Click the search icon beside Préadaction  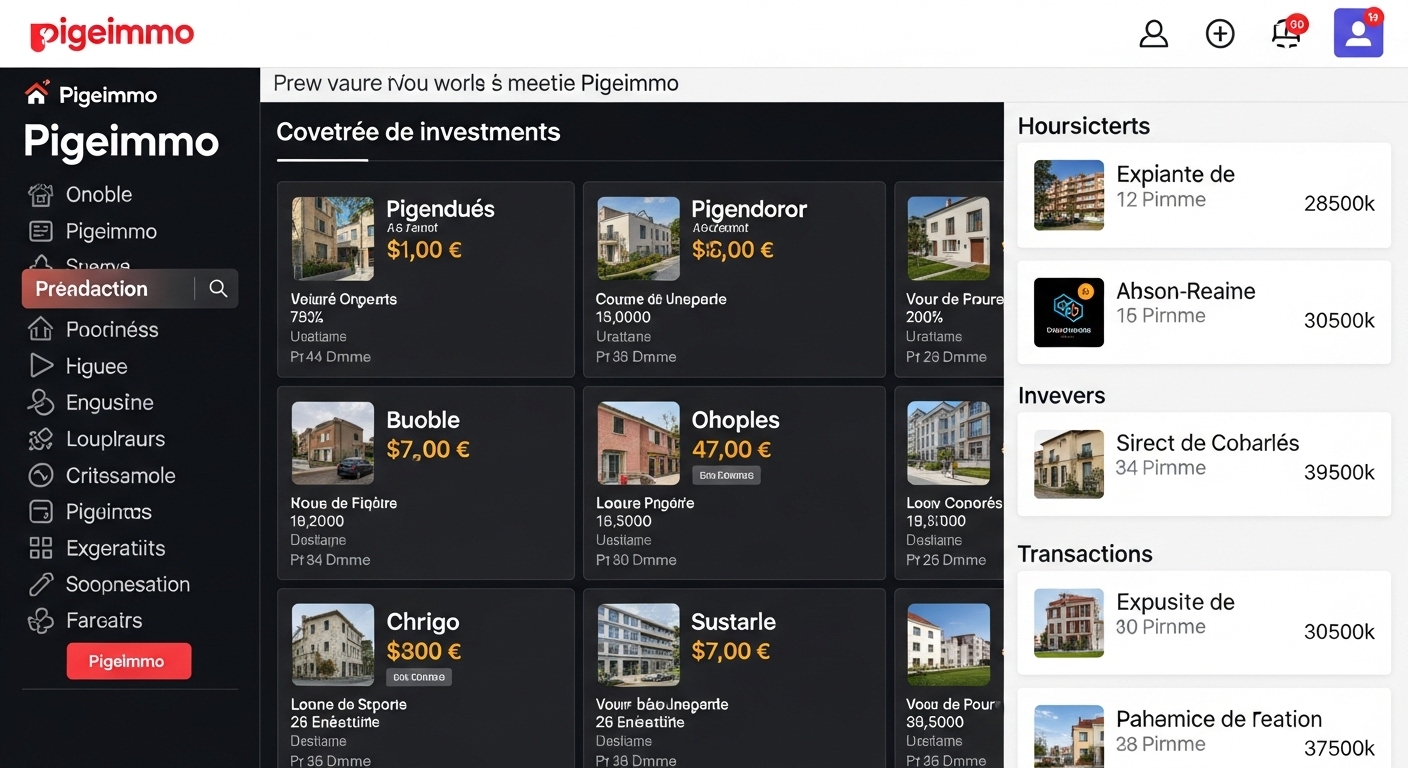pos(218,289)
